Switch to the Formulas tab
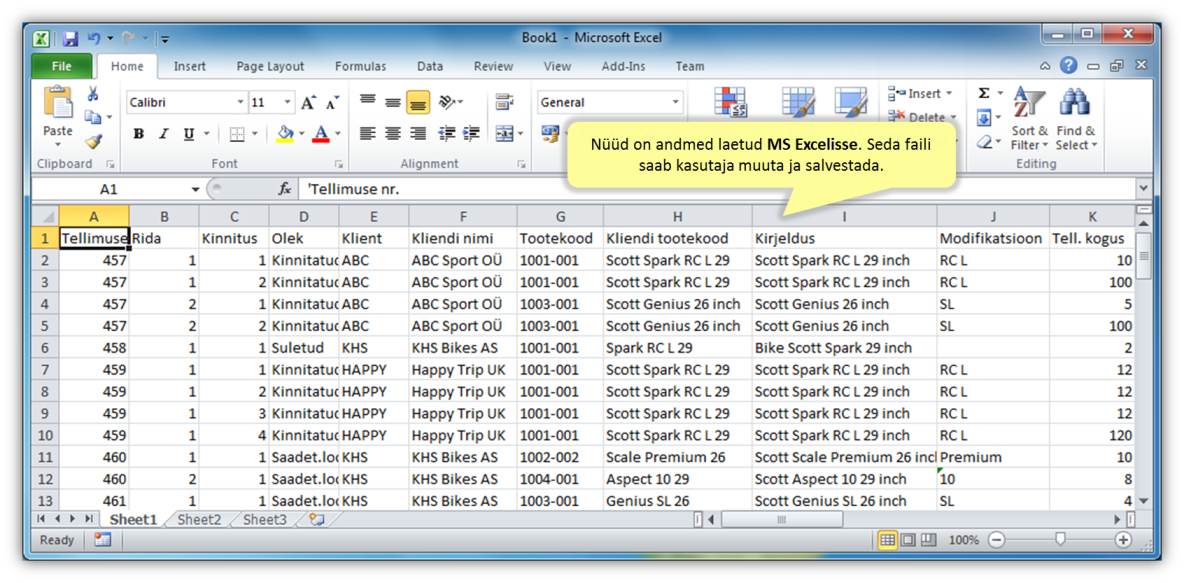Viewport: 1184px width, 583px height. click(x=360, y=66)
